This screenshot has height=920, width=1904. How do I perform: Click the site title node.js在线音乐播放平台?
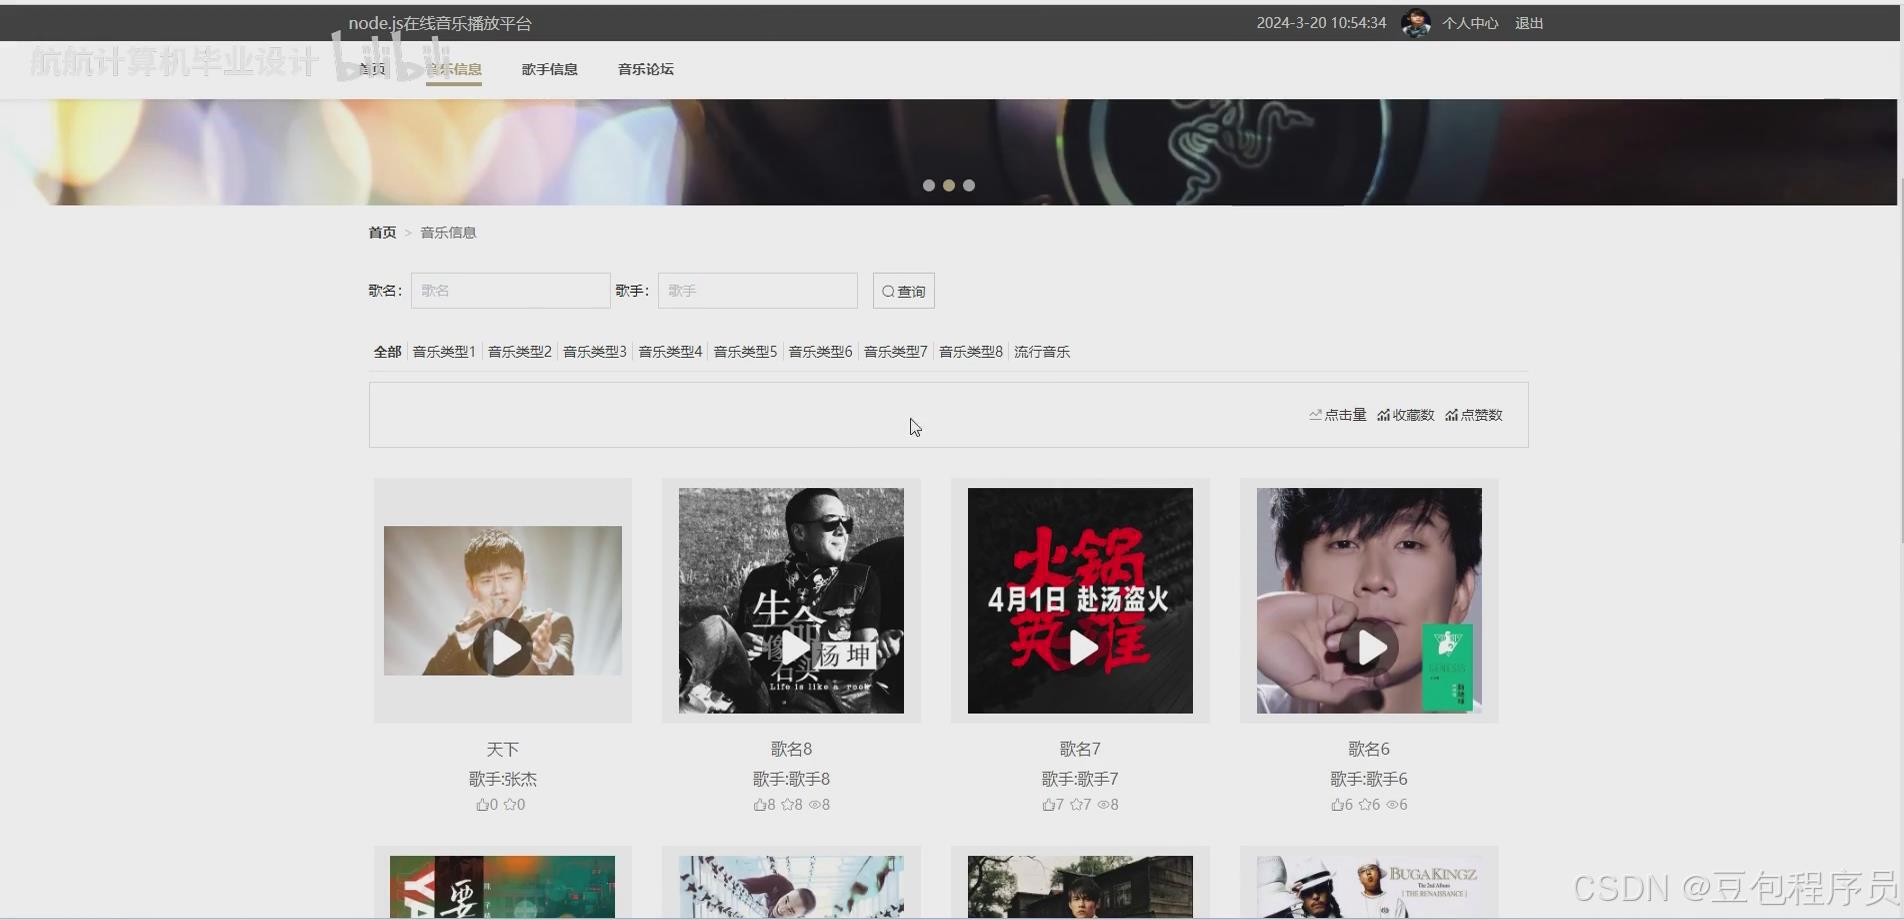(x=440, y=23)
